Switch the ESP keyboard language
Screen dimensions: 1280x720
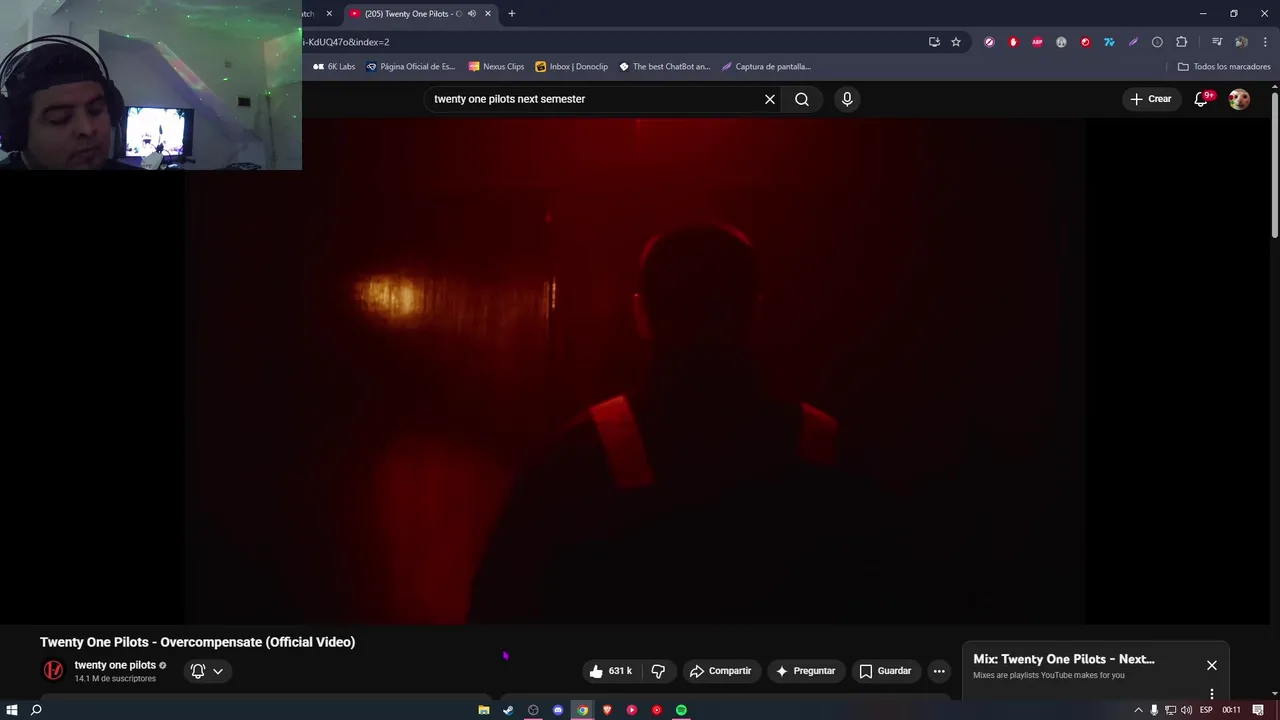(x=1206, y=710)
